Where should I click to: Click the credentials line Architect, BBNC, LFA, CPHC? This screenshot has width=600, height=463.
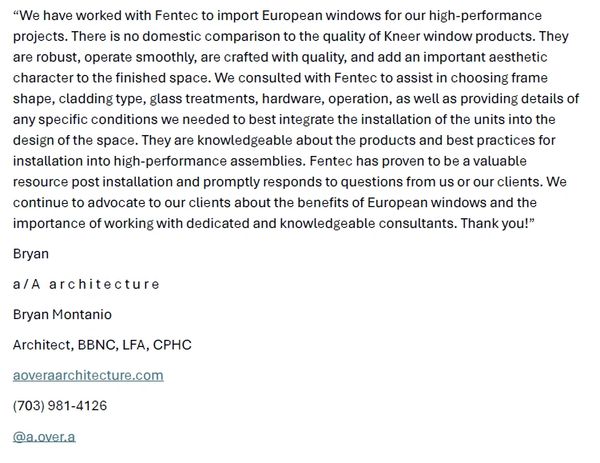(102, 345)
